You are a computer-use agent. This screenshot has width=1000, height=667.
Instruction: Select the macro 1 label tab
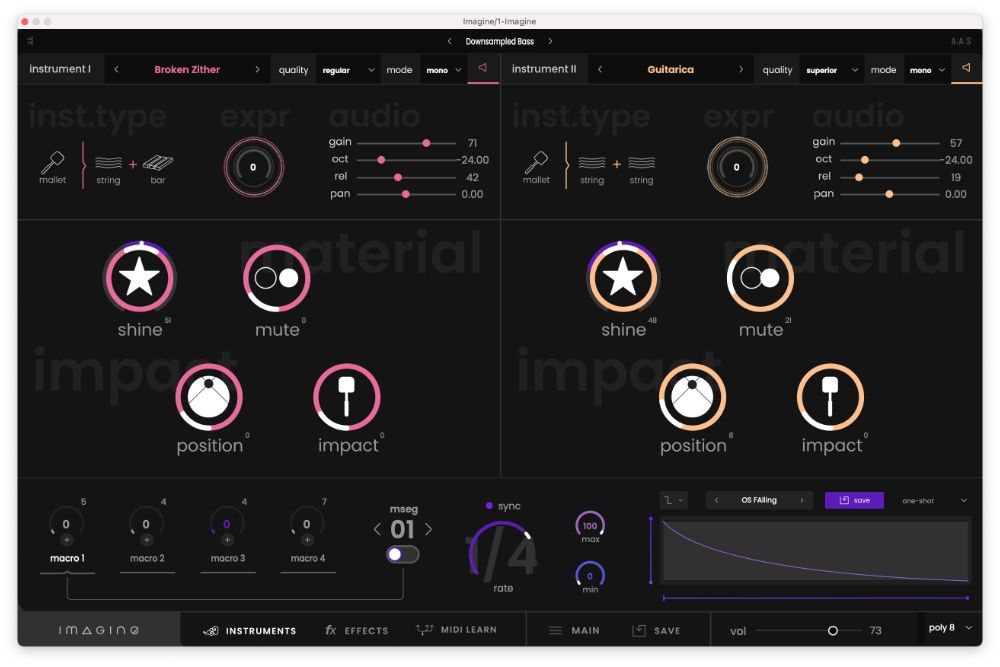coord(67,559)
